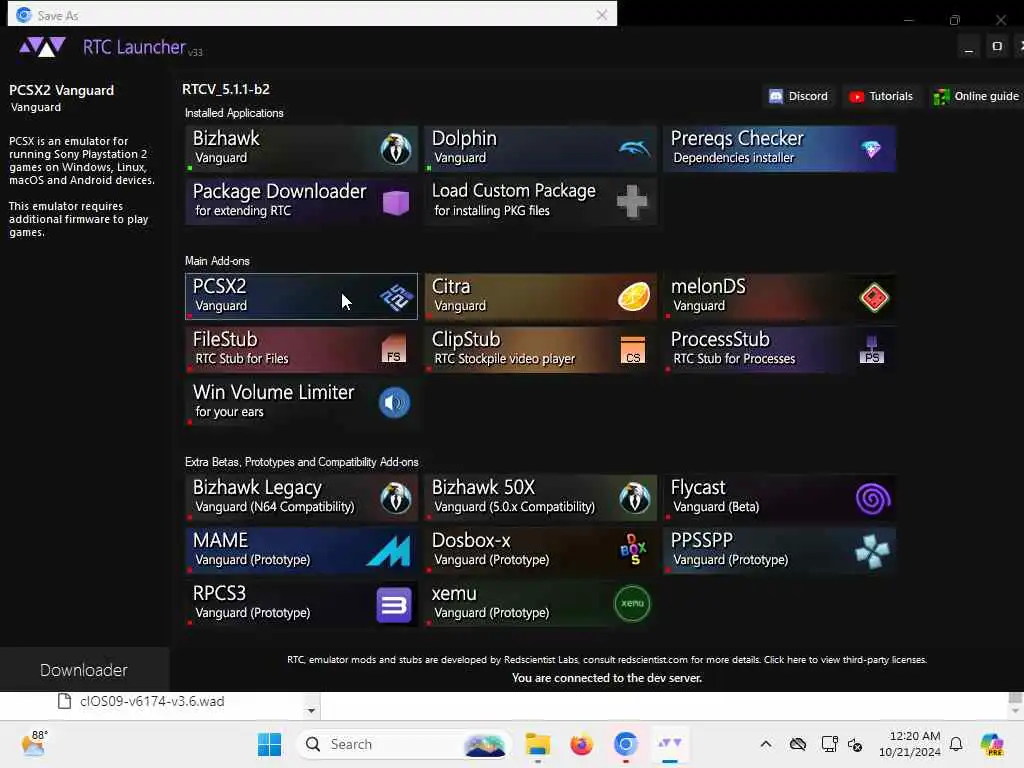The height and width of the screenshot is (768, 1024).
Task: Select Bizhawk 50X compatibility add-on
Action: 540,498
